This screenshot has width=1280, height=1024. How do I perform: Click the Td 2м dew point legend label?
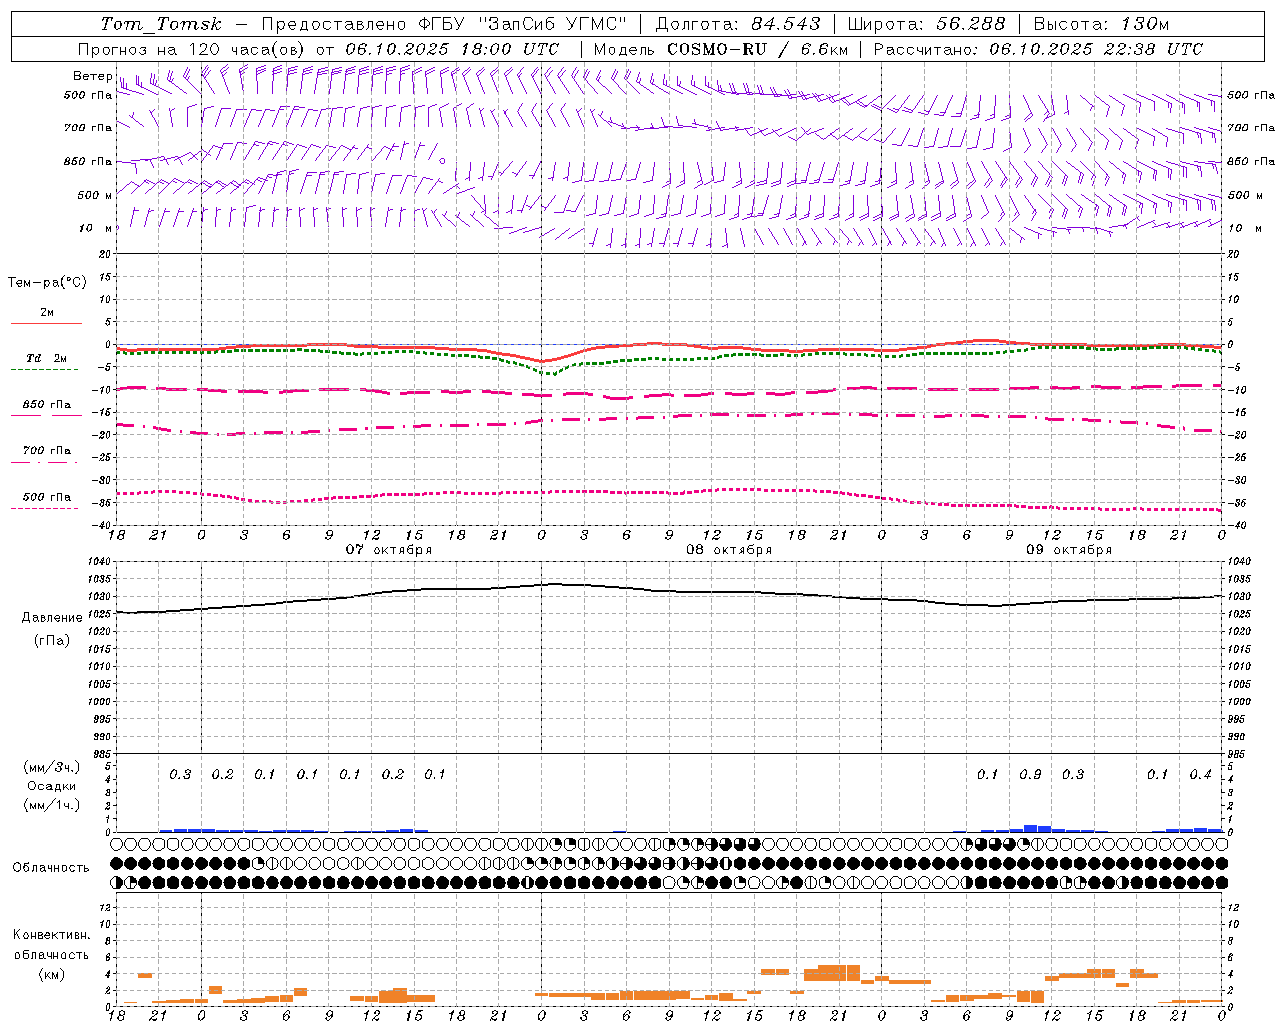(x=46, y=358)
